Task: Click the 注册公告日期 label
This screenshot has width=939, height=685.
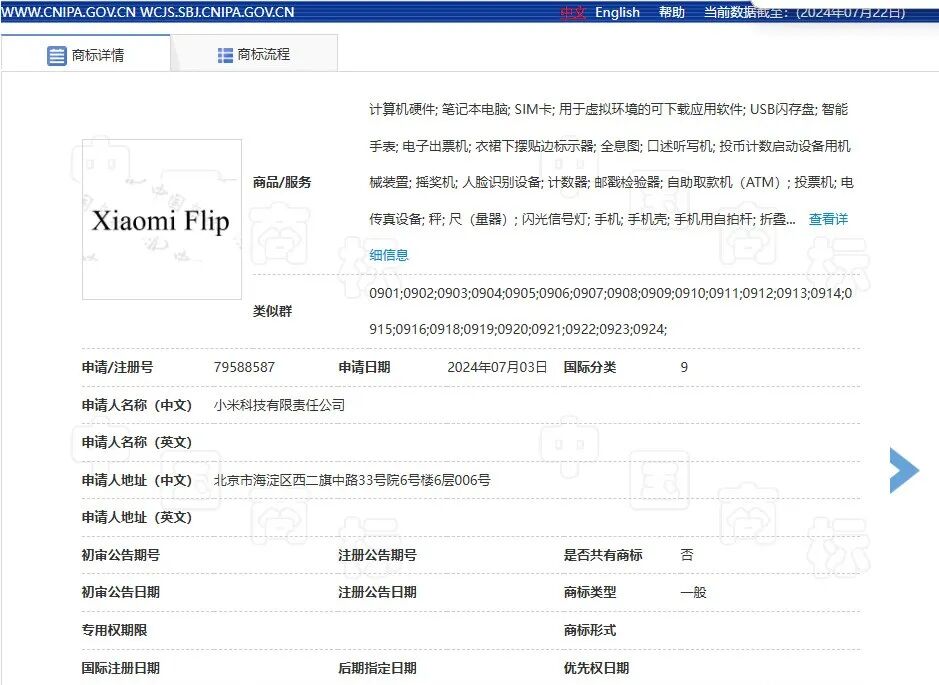Action: (377, 592)
